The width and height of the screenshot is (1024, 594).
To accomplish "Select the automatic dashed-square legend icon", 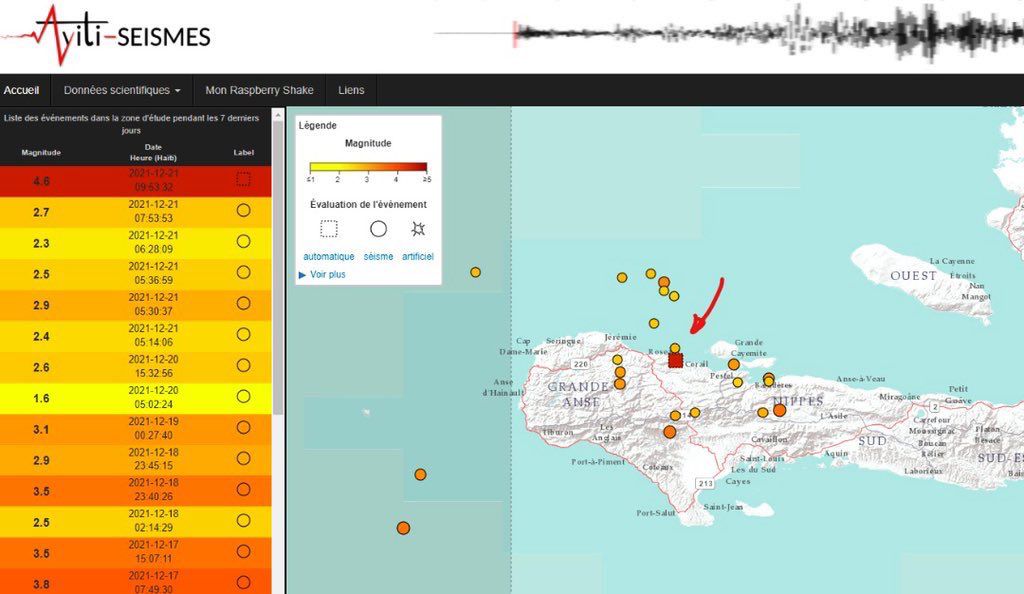I will click(x=329, y=229).
